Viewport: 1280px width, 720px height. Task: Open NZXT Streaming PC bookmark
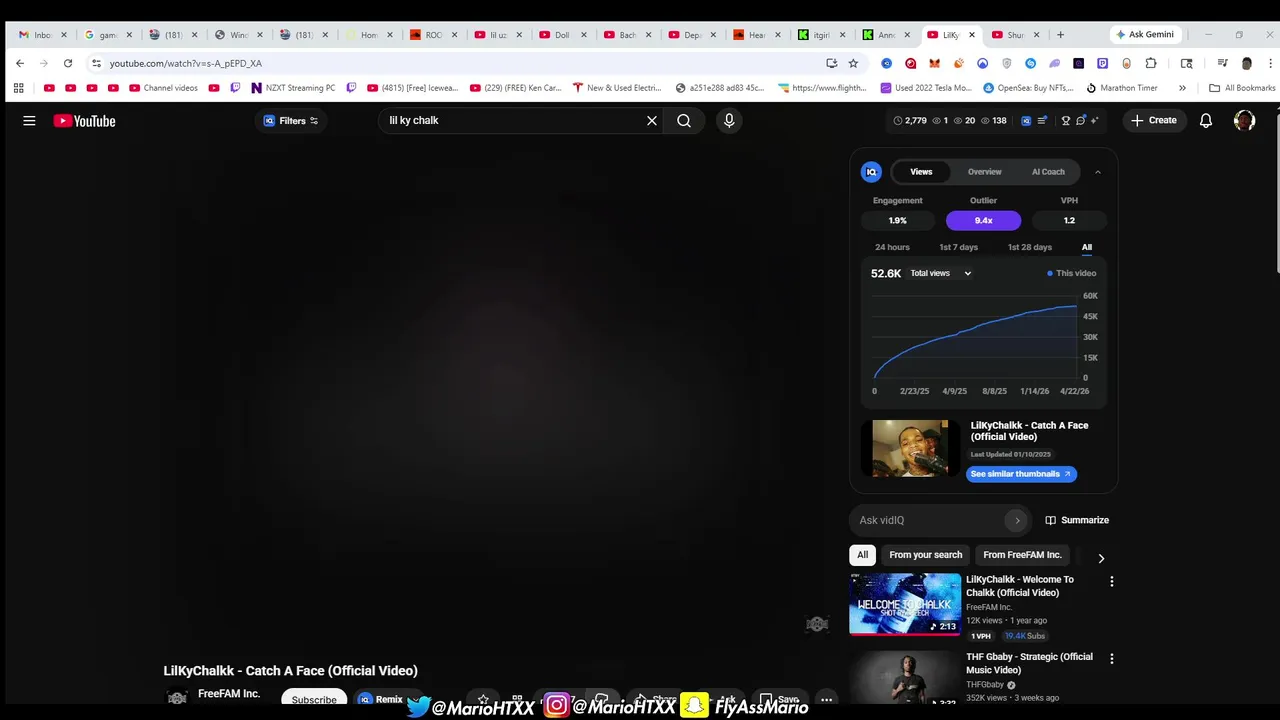click(293, 88)
